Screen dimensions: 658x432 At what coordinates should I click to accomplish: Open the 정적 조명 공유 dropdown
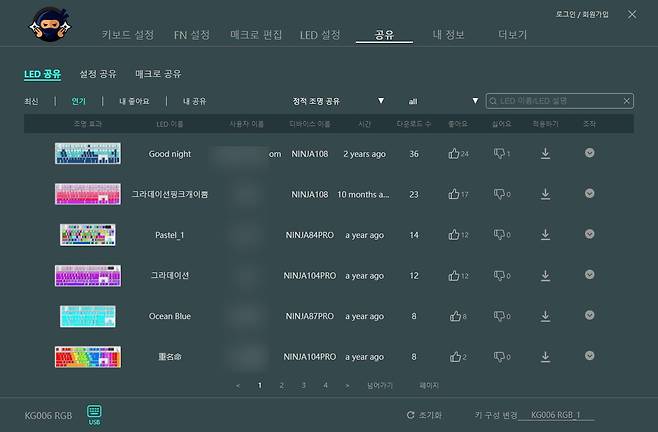tap(380, 101)
